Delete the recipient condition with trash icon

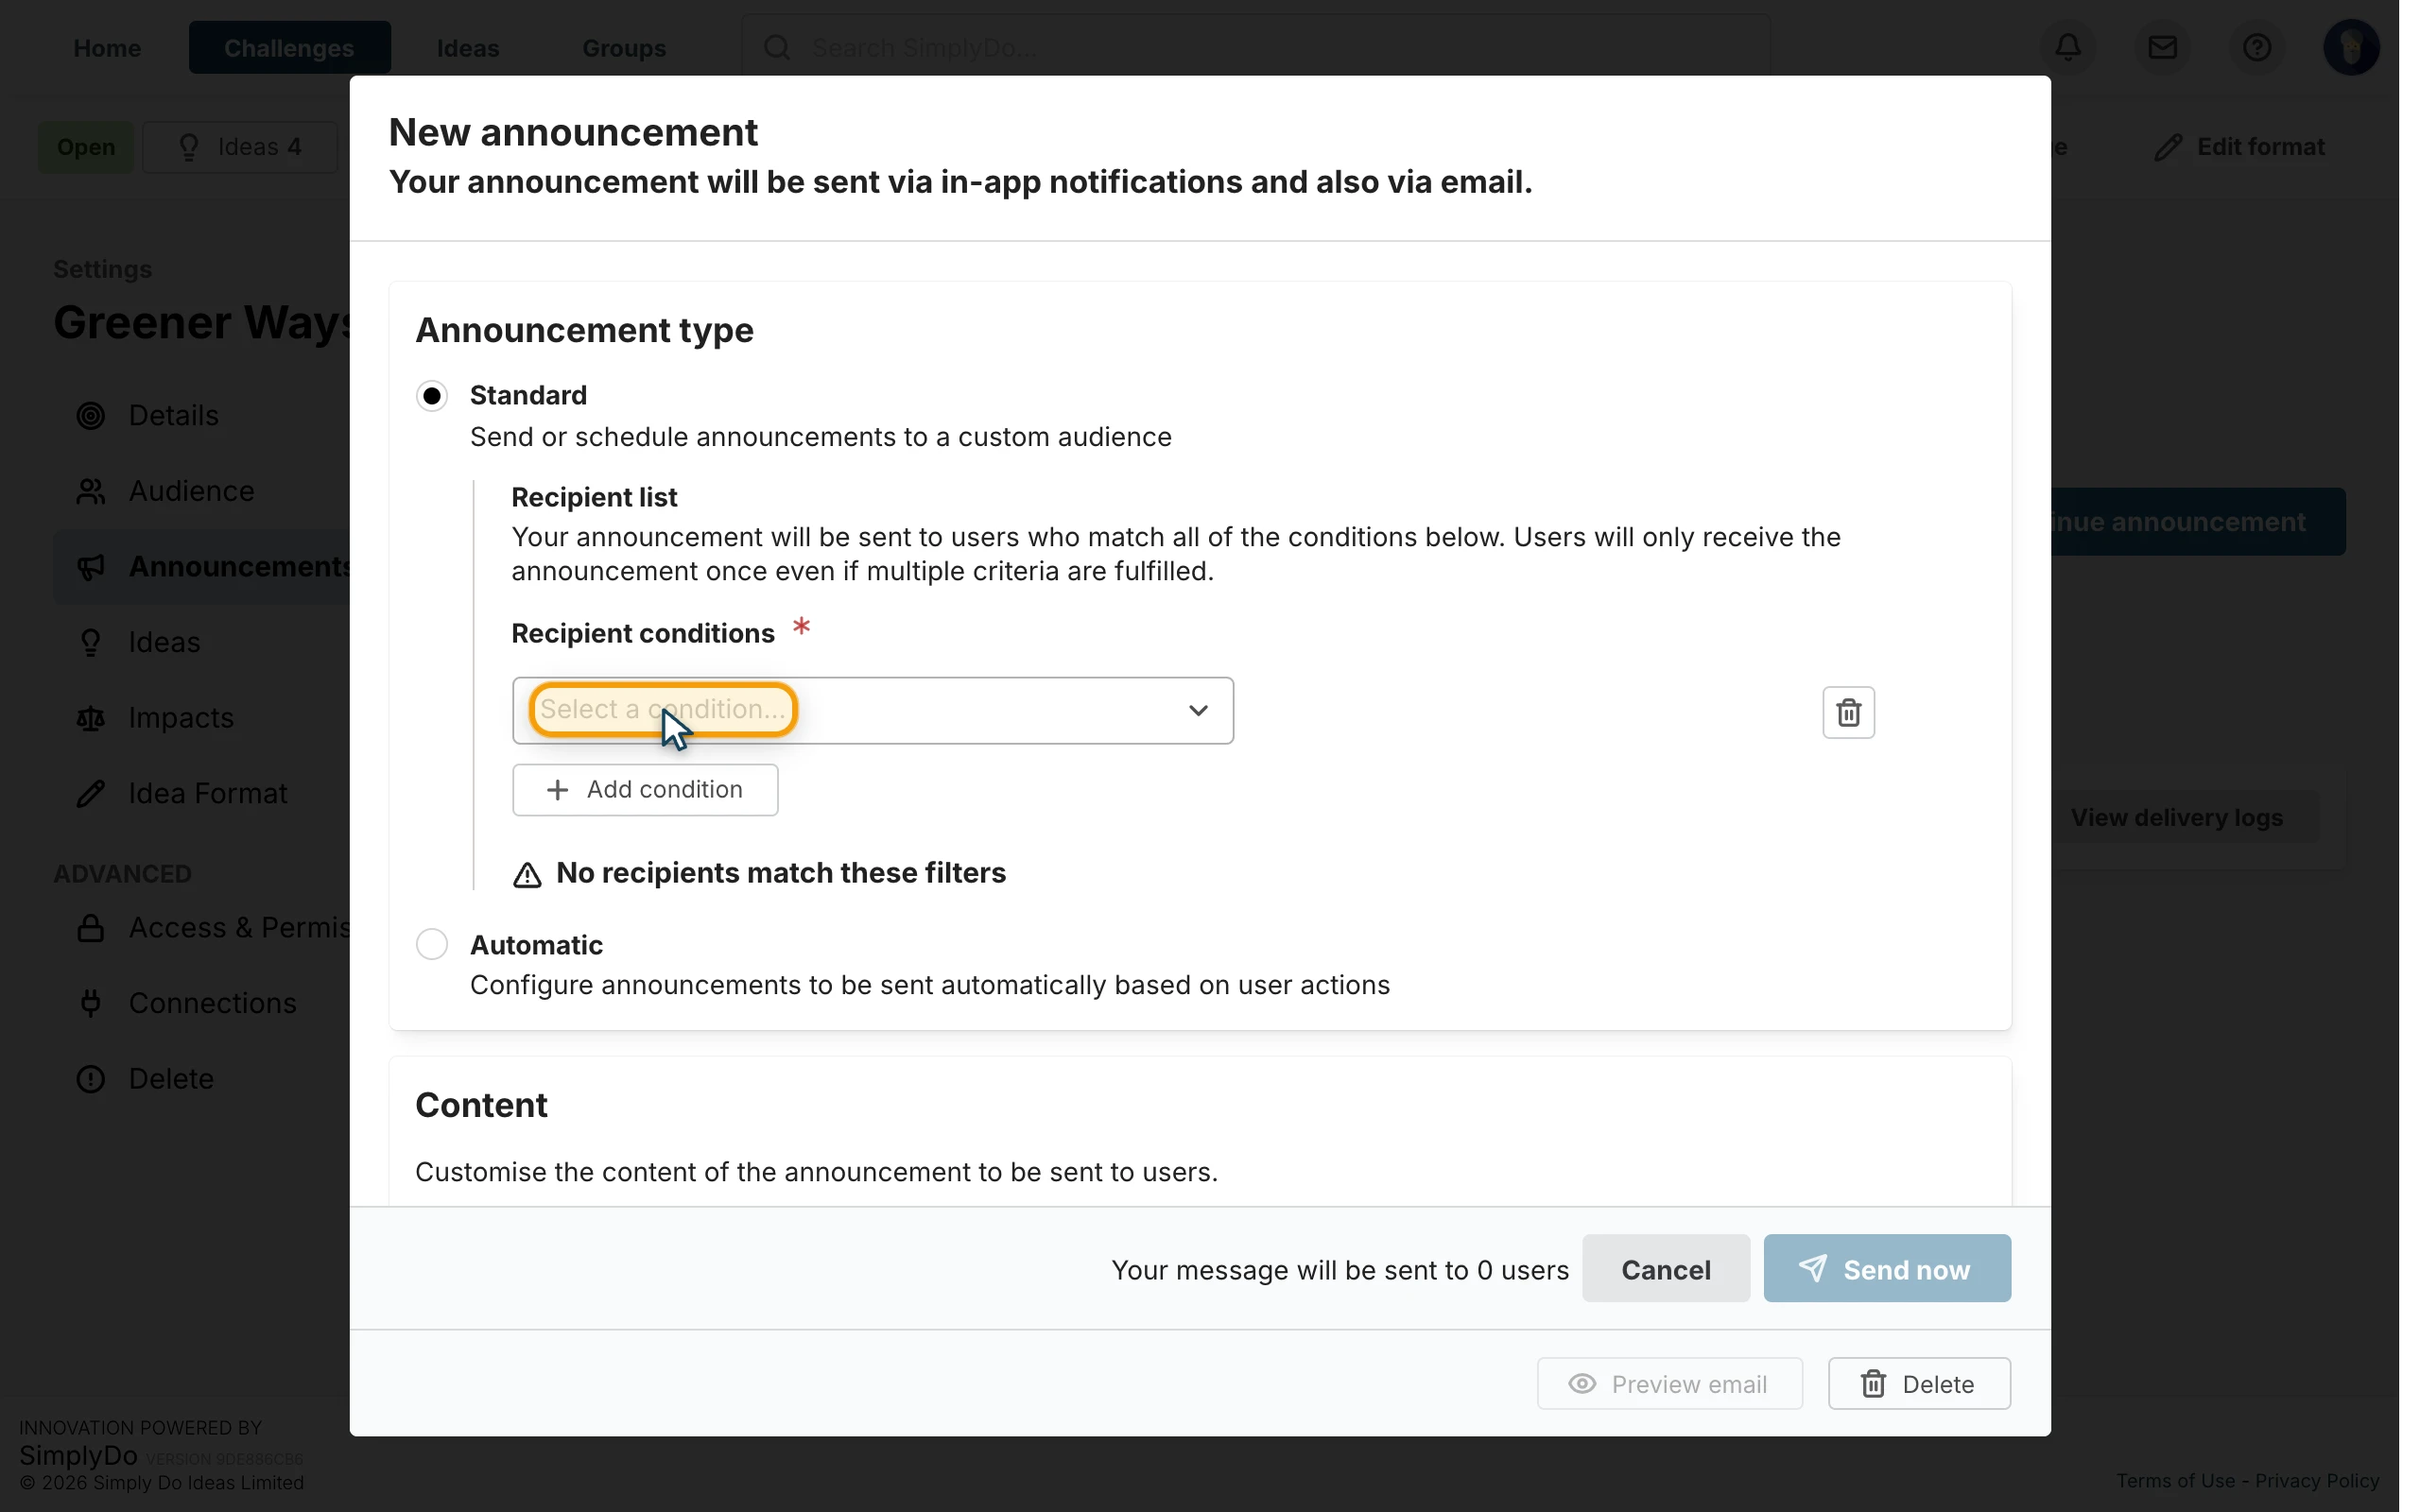(1848, 712)
